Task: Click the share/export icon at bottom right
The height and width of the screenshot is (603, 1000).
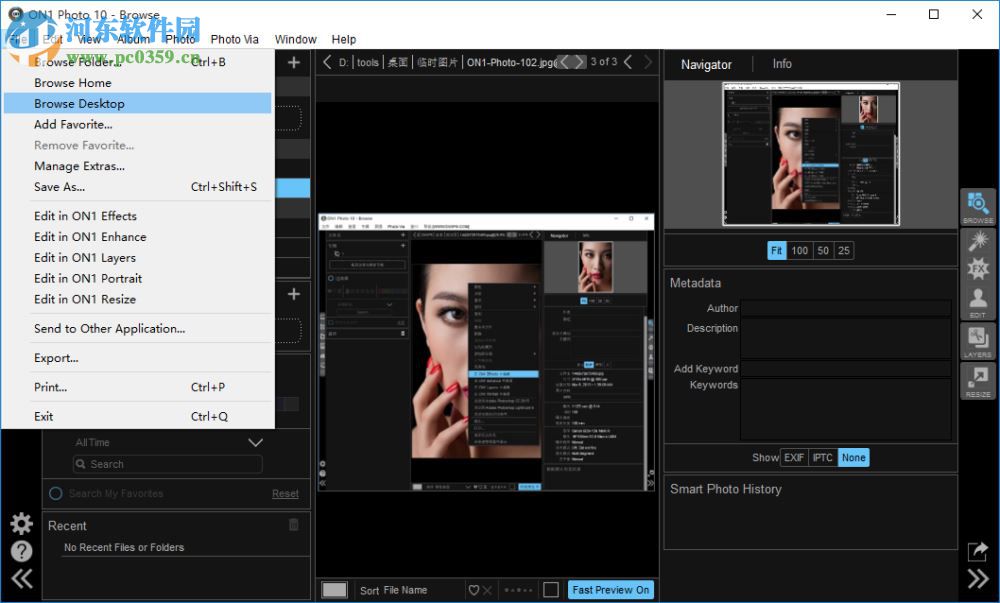Action: [x=977, y=551]
